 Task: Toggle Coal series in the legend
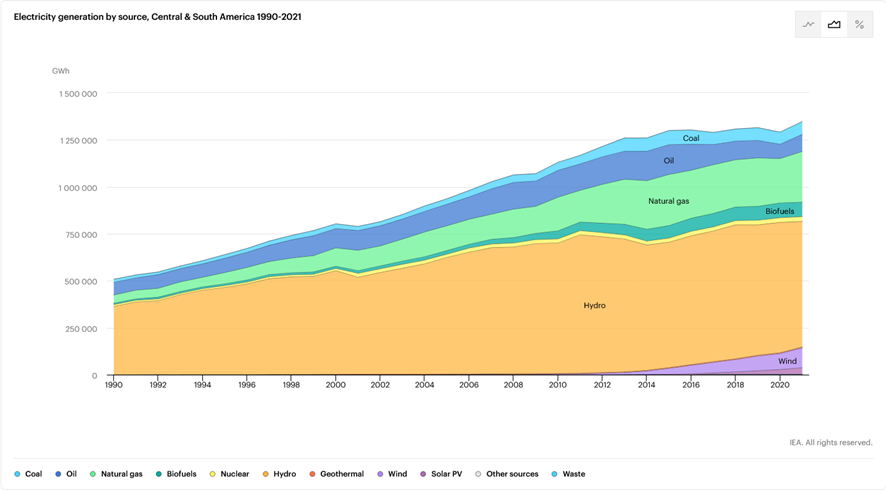pyautogui.click(x=28, y=474)
